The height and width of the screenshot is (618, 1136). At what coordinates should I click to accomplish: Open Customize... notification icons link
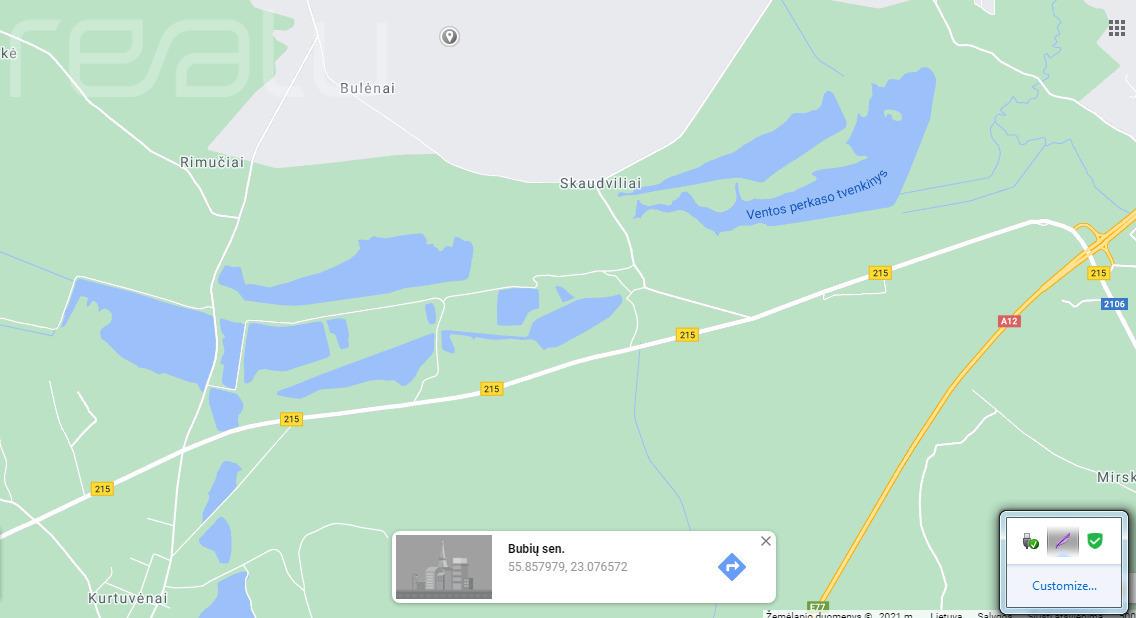click(x=1064, y=585)
